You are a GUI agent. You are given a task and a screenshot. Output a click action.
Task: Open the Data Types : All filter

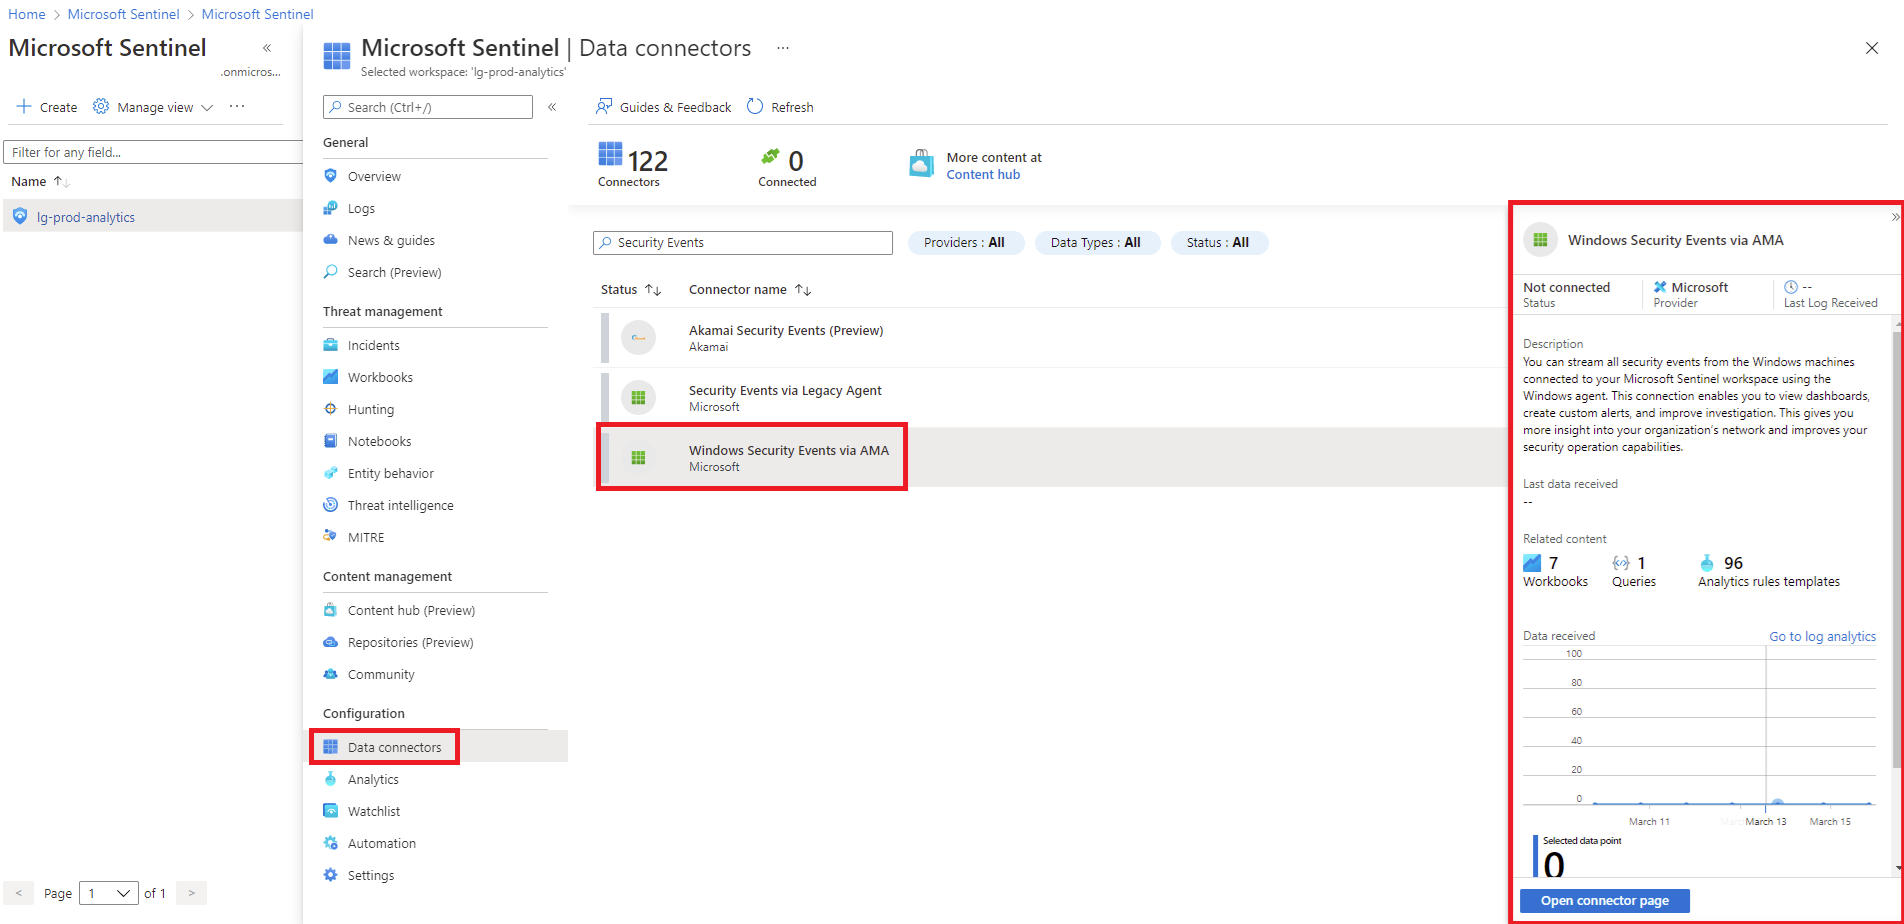(1096, 242)
